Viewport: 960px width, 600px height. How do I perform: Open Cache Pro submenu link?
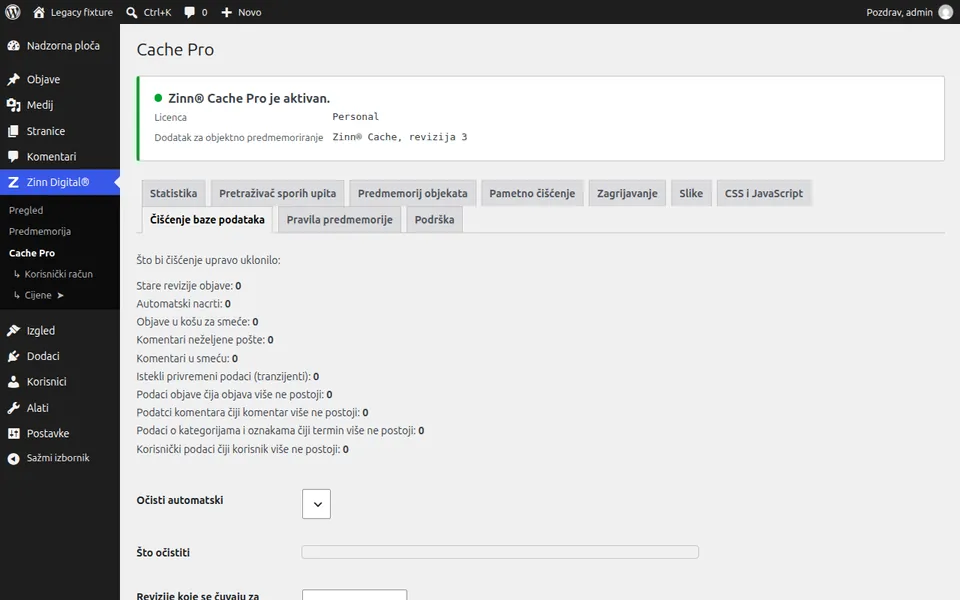(x=32, y=253)
